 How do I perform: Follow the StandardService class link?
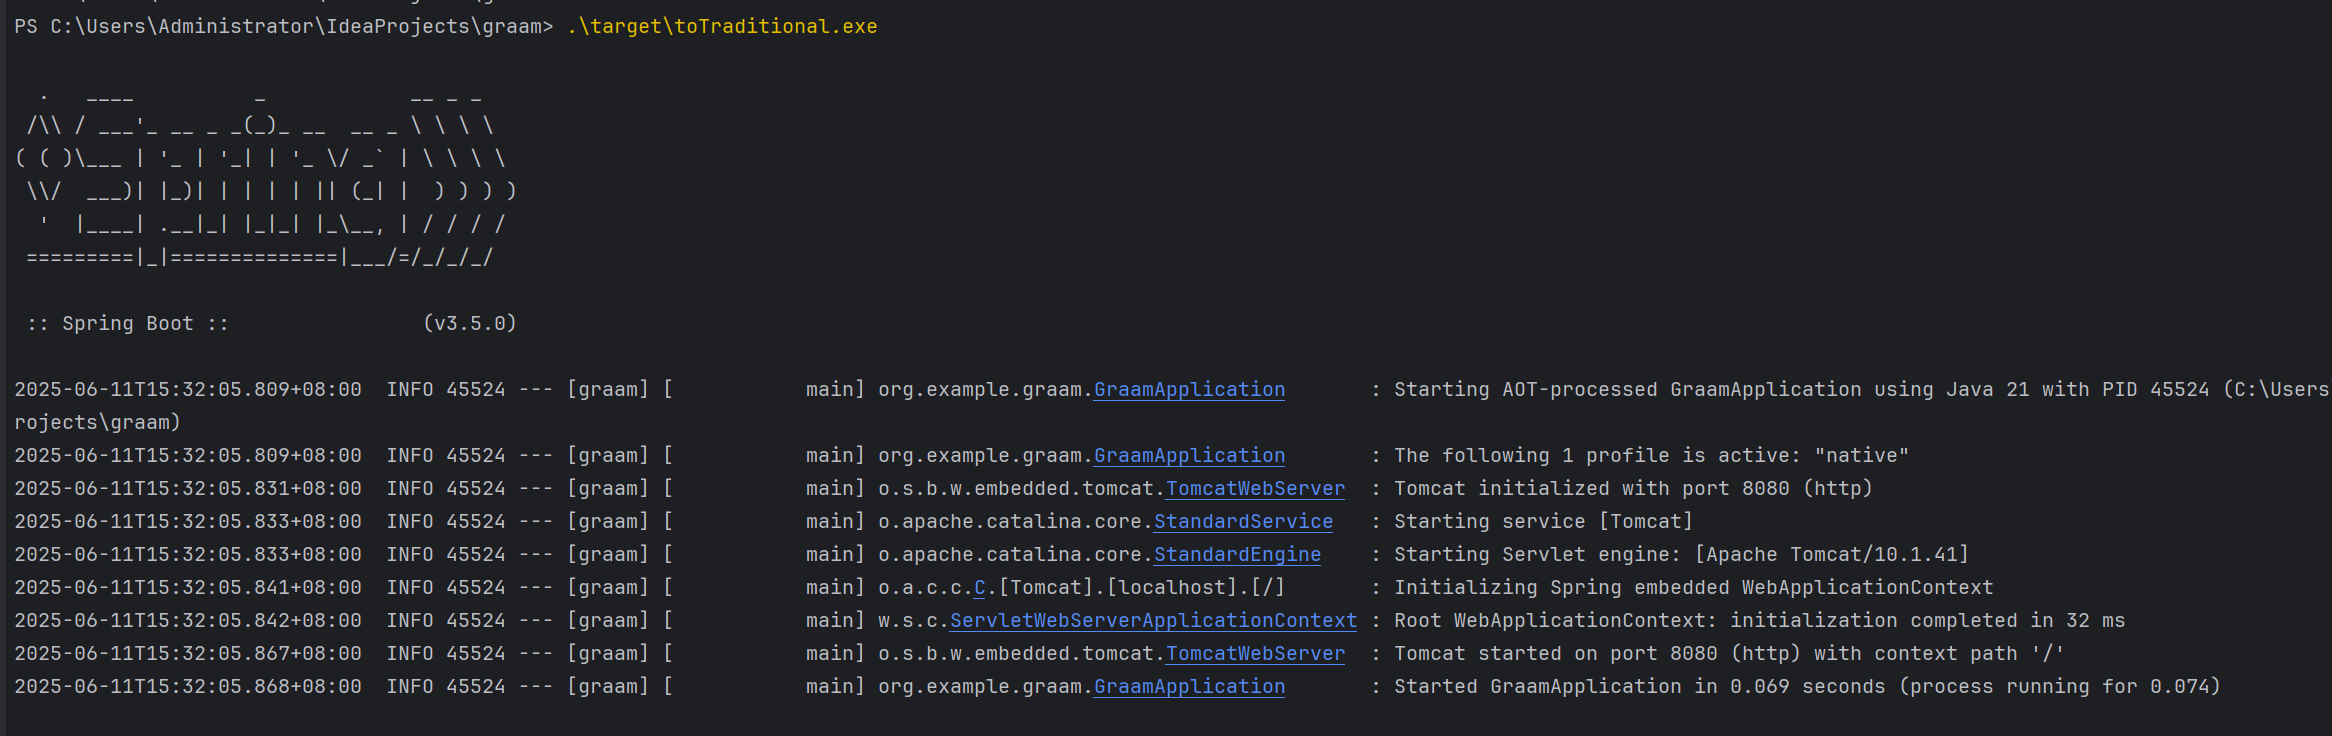pos(1243,522)
